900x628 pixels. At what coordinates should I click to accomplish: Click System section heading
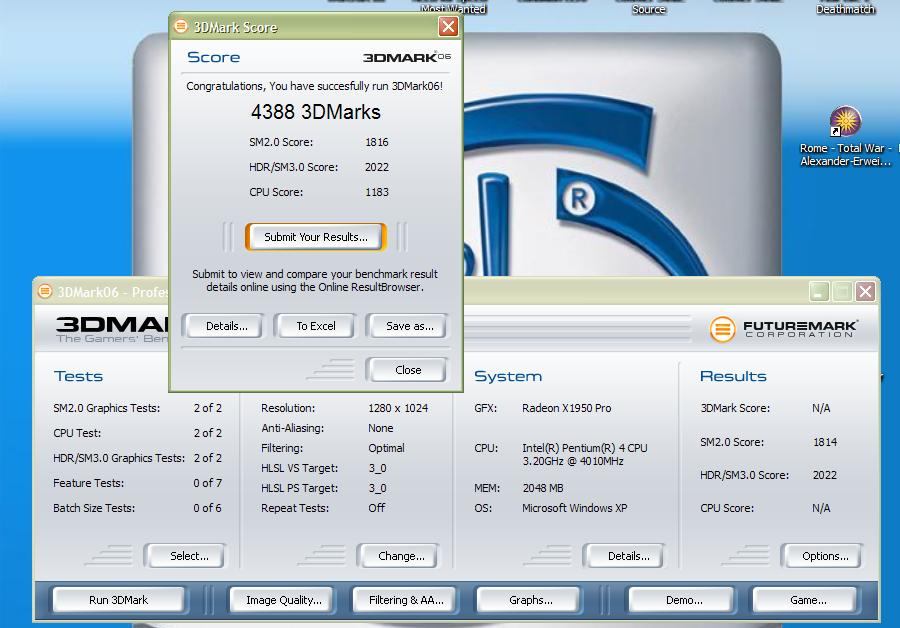click(508, 377)
